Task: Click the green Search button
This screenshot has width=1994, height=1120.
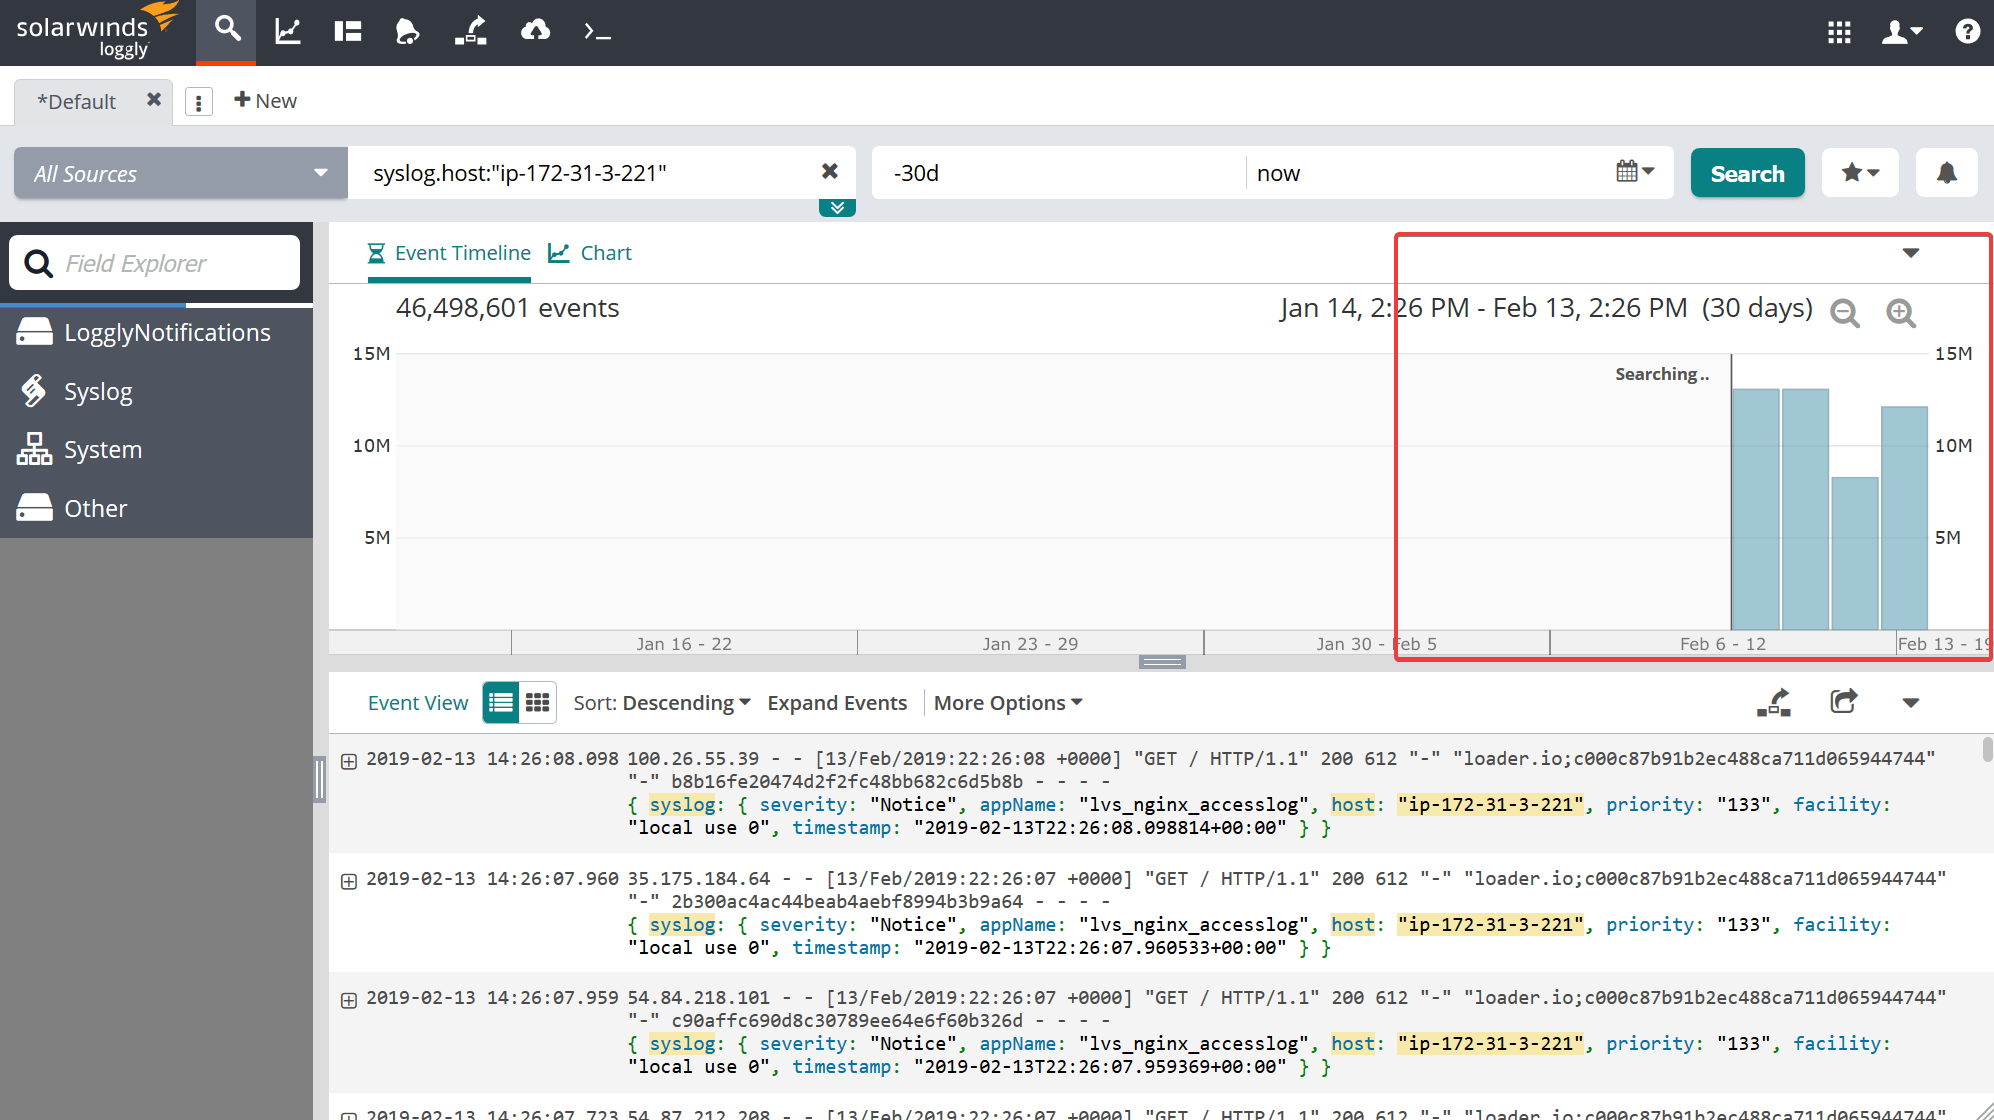Action: (x=1747, y=173)
